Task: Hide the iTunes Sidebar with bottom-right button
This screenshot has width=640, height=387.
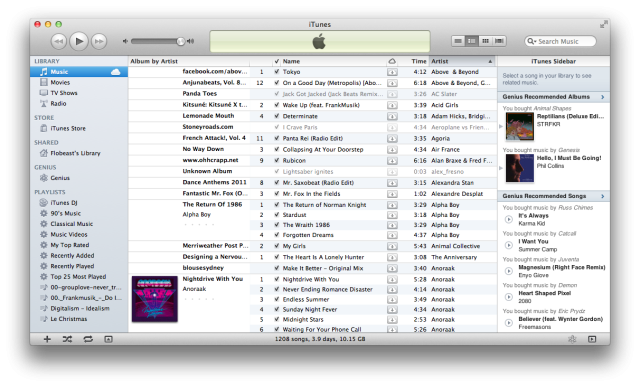Action: tap(592, 339)
